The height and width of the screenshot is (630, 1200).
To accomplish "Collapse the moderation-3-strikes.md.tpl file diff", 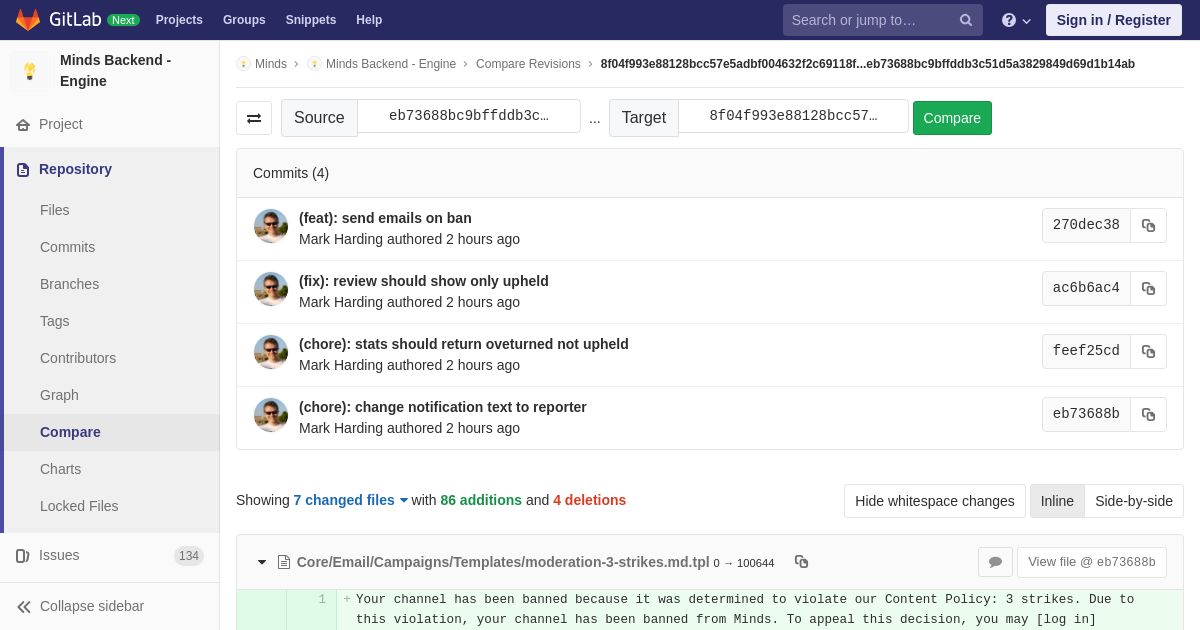I will pos(262,562).
